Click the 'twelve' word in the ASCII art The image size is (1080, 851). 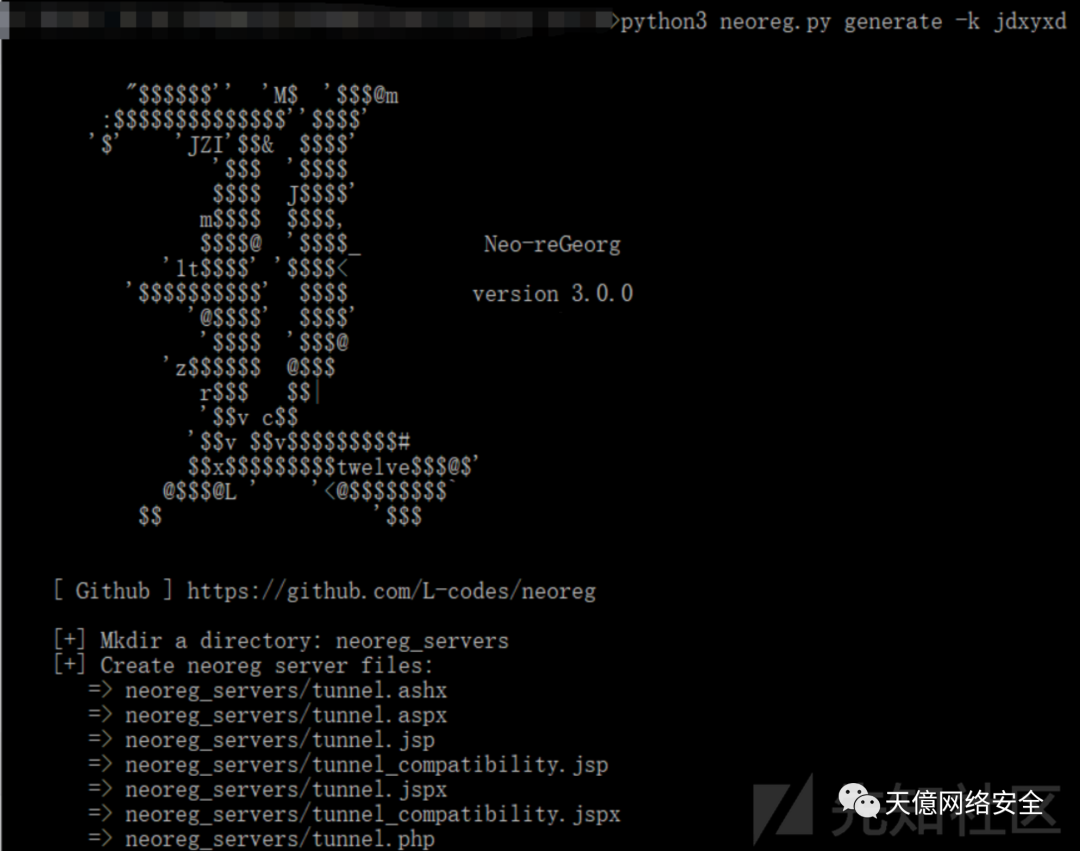[x=374, y=467]
